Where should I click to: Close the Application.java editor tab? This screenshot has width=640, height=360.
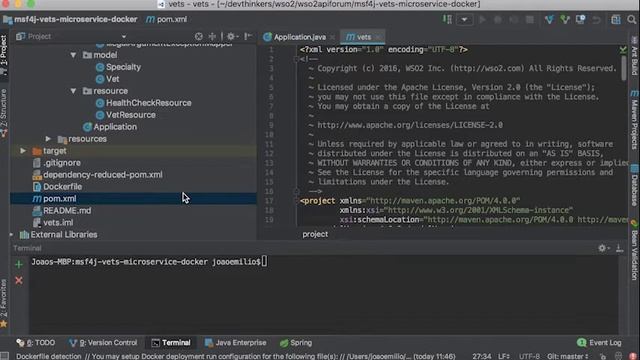tap(332, 37)
